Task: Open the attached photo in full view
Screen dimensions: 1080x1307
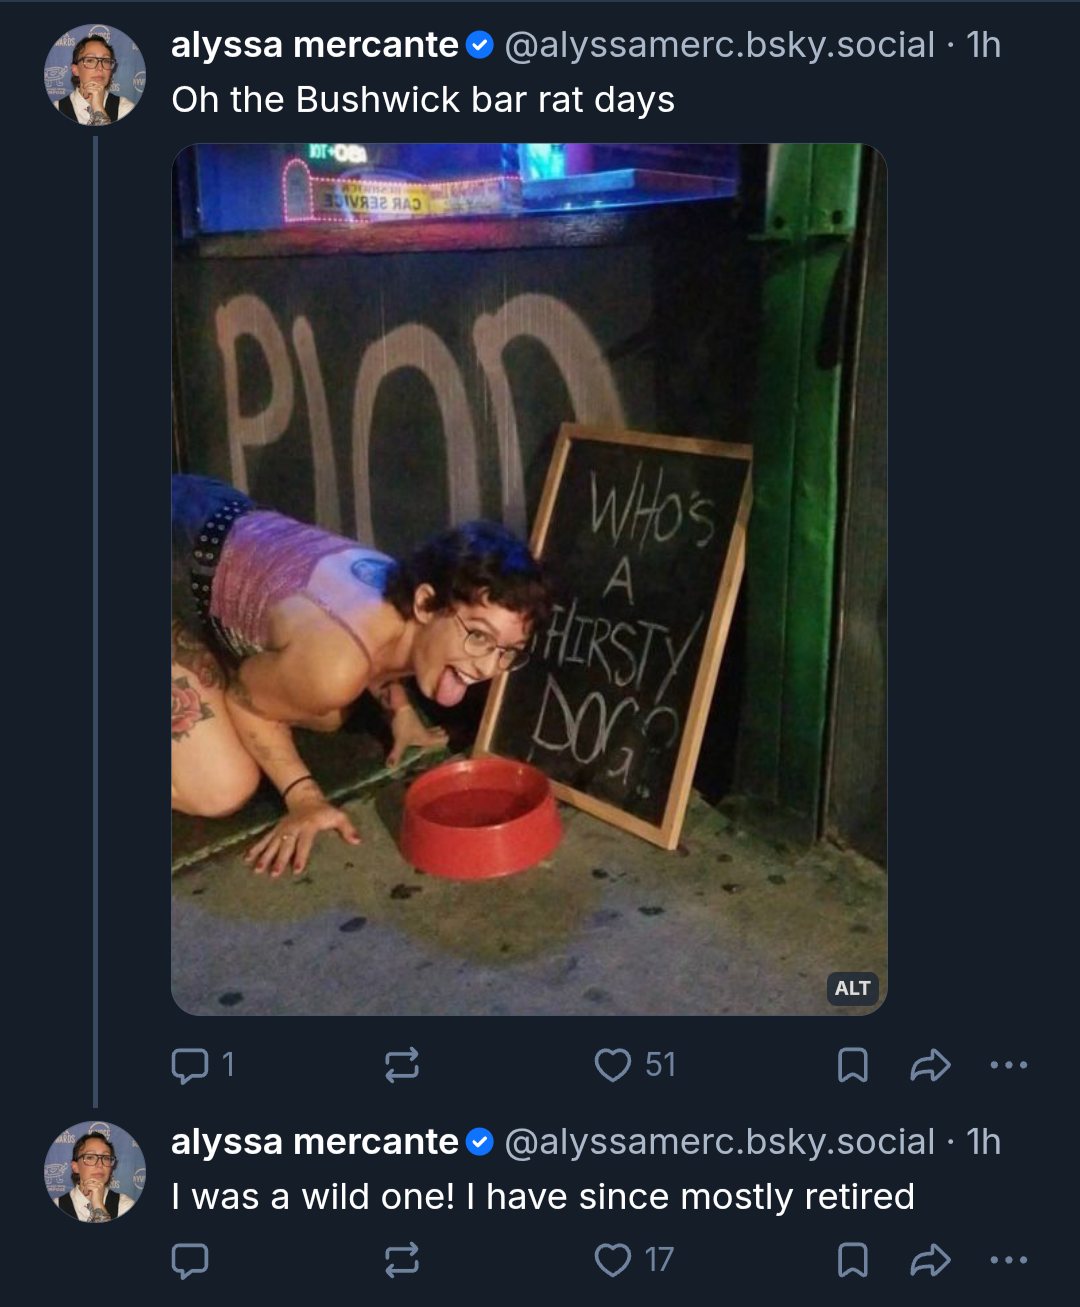Action: [529, 579]
